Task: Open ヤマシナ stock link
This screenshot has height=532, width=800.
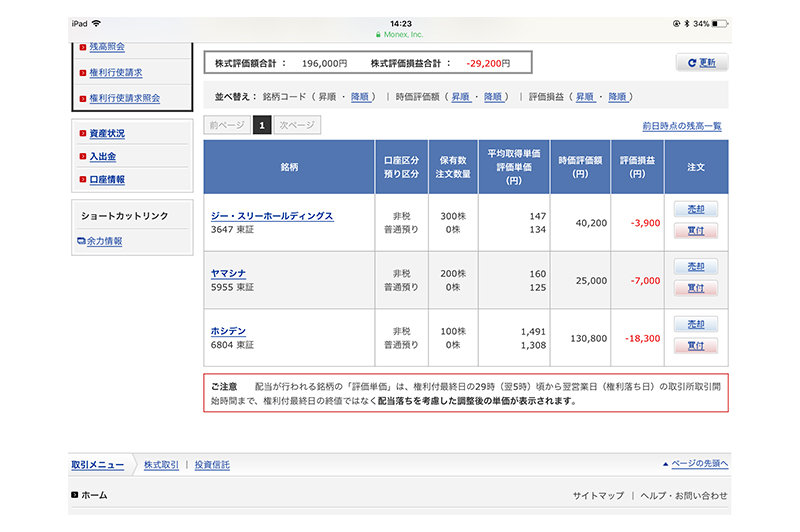Action: 228,273
